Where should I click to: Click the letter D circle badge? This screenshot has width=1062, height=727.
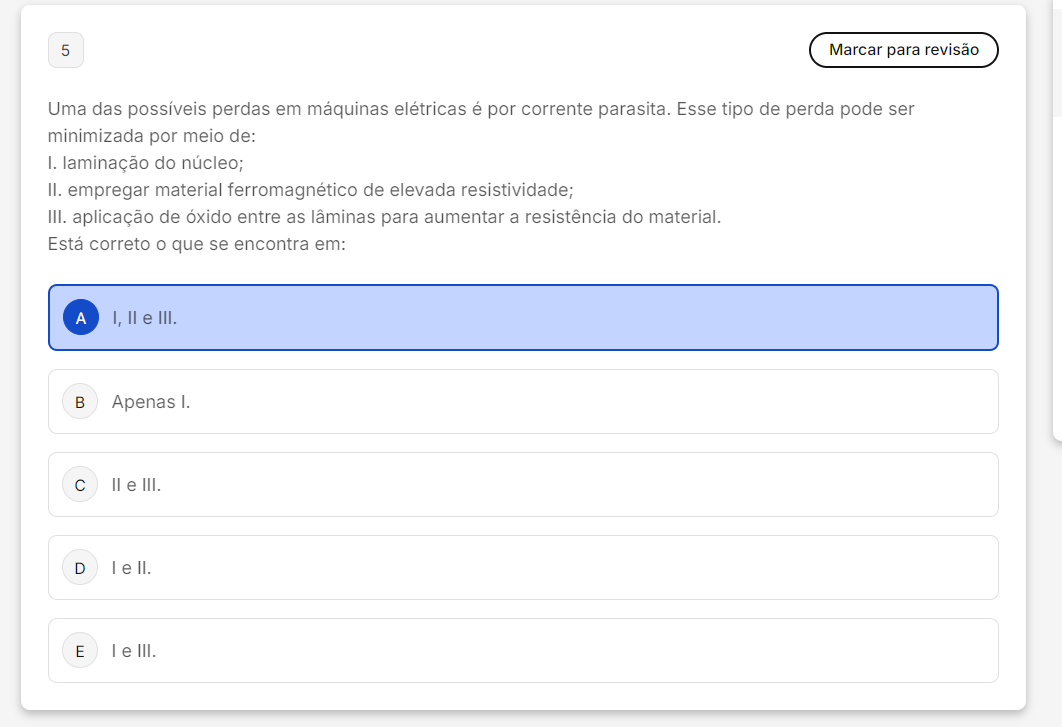pos(80,568)
